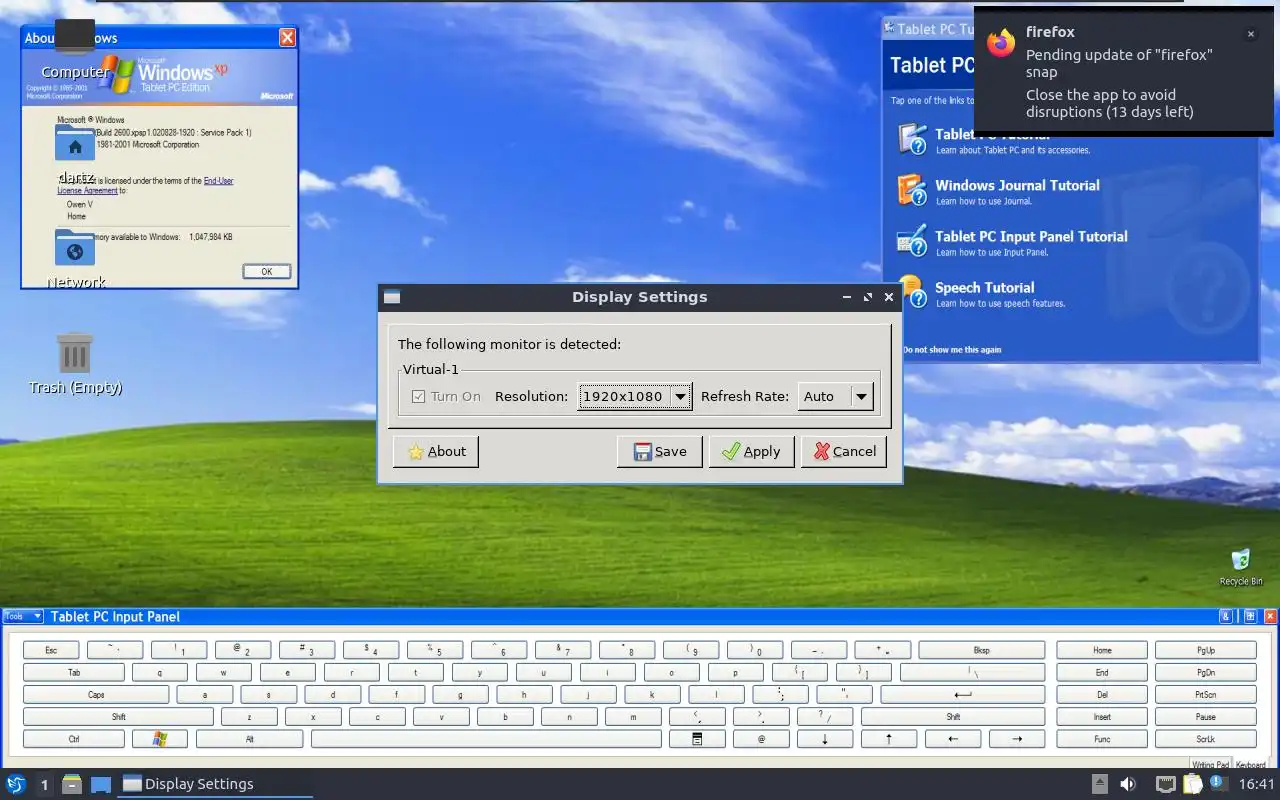Image resolution: width=1280 pixels, height=800 pixels.
Task: Select workspace 1 in the taskbar
Action: 44,784
